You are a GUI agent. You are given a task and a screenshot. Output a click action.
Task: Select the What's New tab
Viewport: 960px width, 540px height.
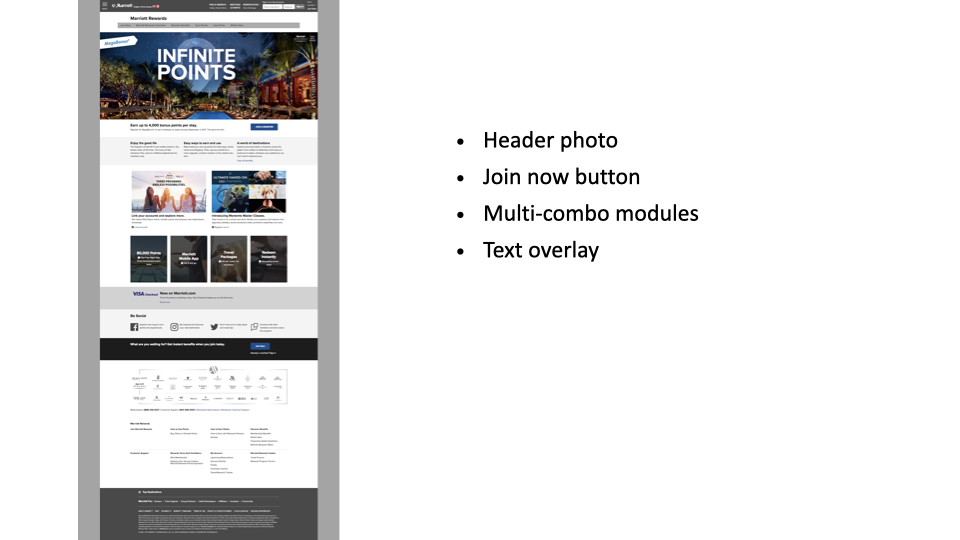237,26
